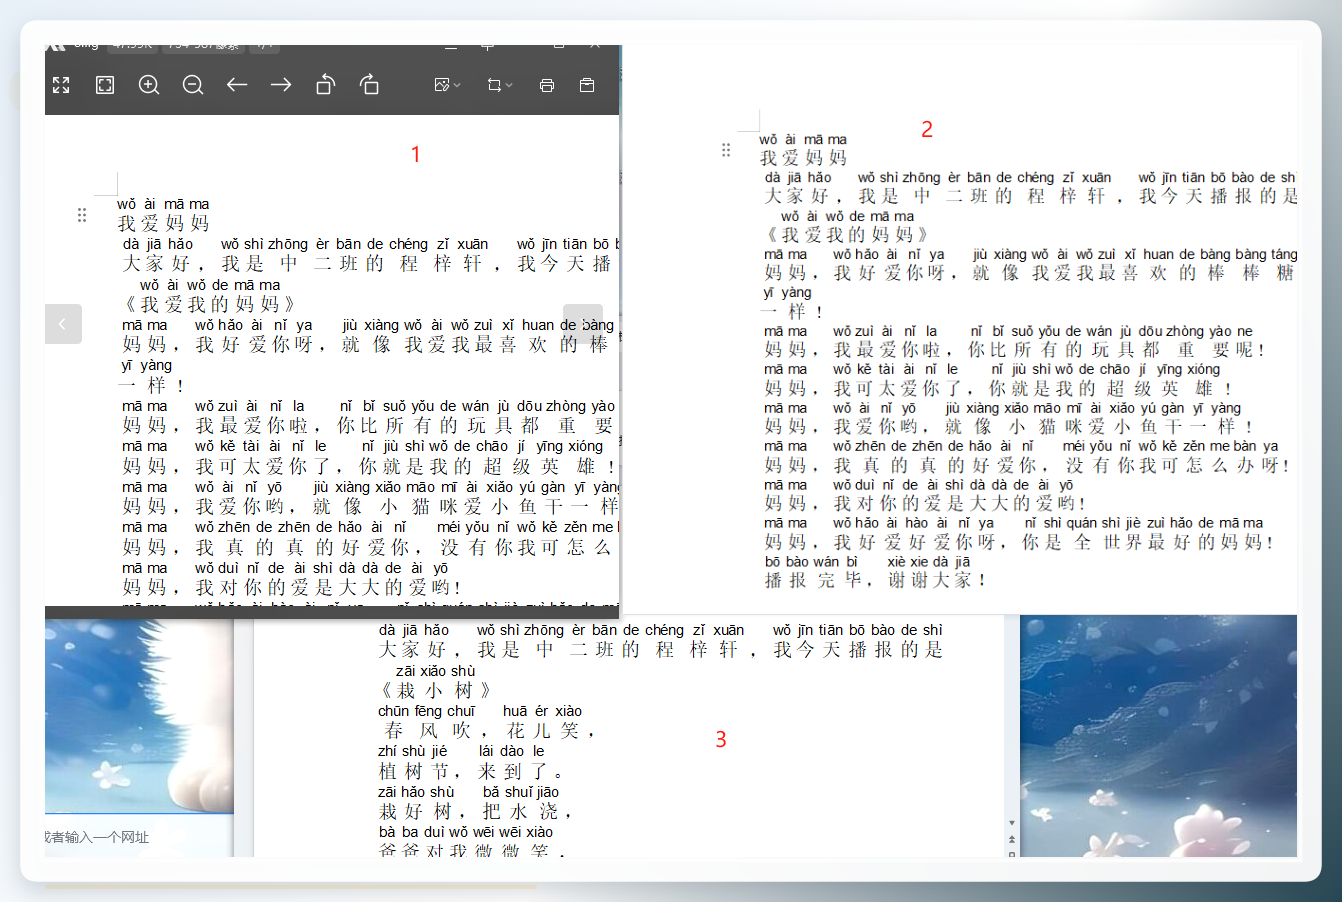Viewport: 1342px width, 902px height.
Task: Click the line 播报完毕，谢谢大家！
Action: point(875,580)
